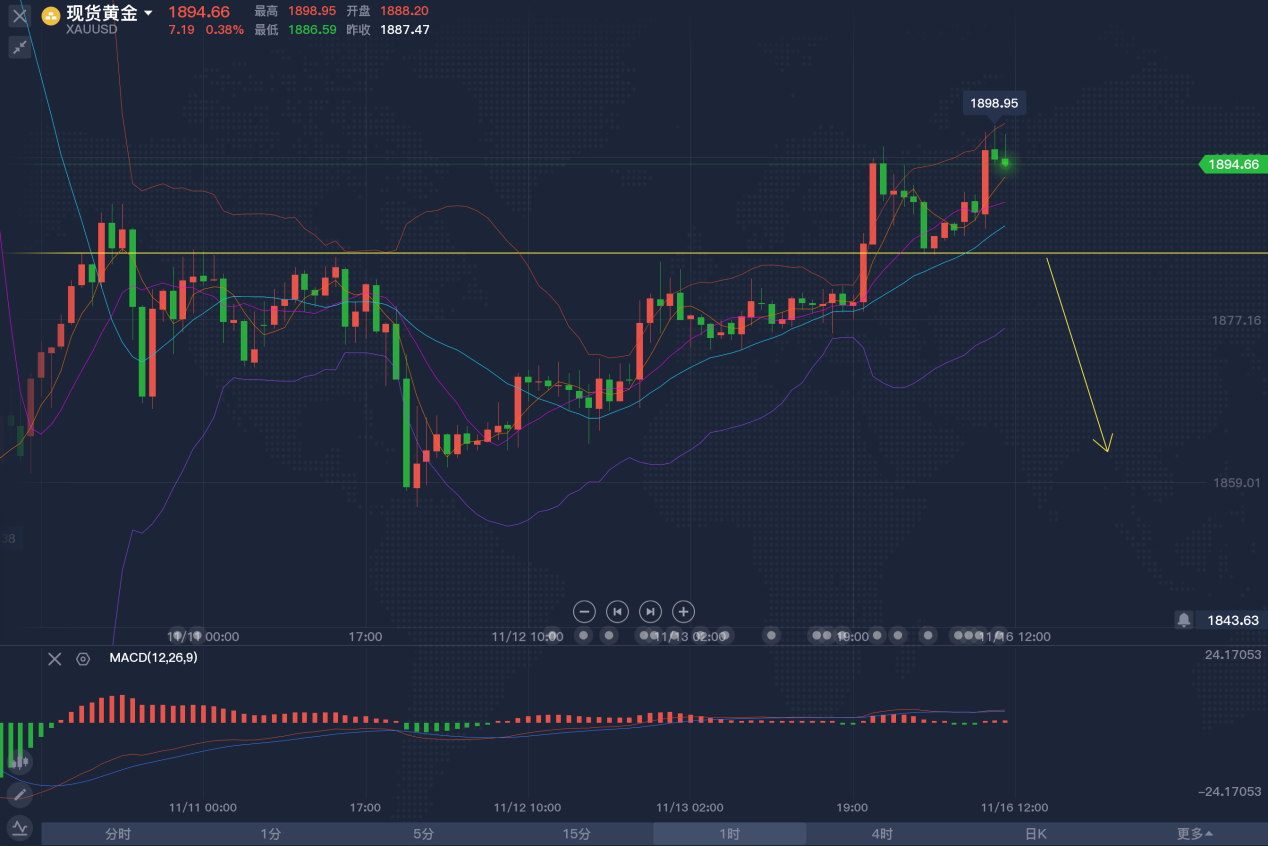This screenshot has height=846, width=1268.
Task: Click the green 1894.66 current price tag
Action: [1232, 164]
